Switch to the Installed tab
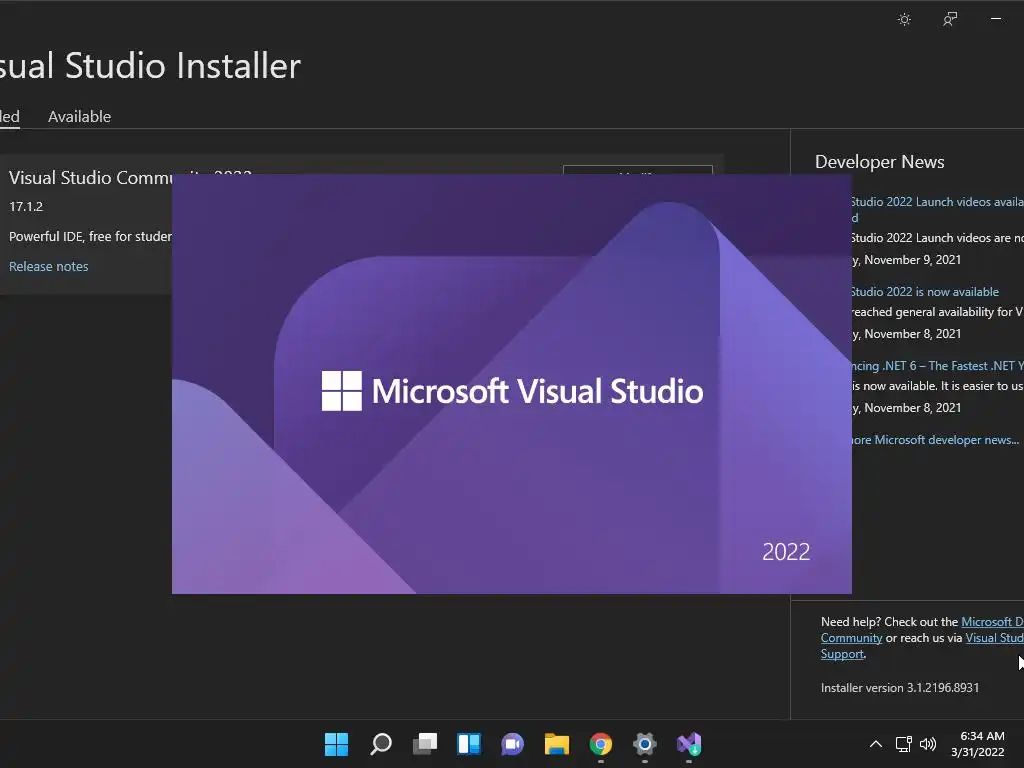Viewport: 1024px width, 768px height. (9, 117)
